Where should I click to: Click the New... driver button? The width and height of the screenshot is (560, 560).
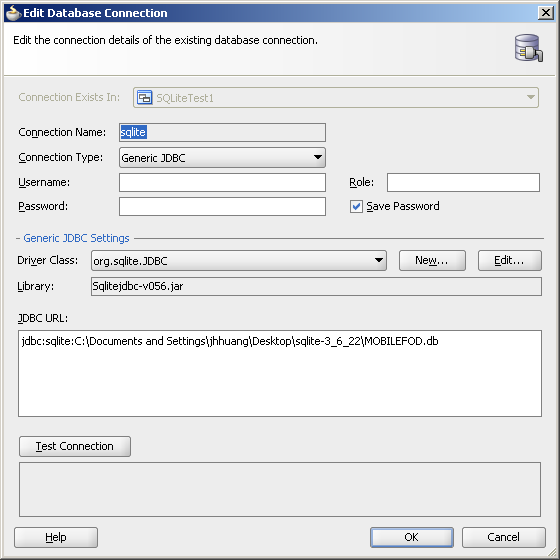pyautogui.click(x=432, y=260)
